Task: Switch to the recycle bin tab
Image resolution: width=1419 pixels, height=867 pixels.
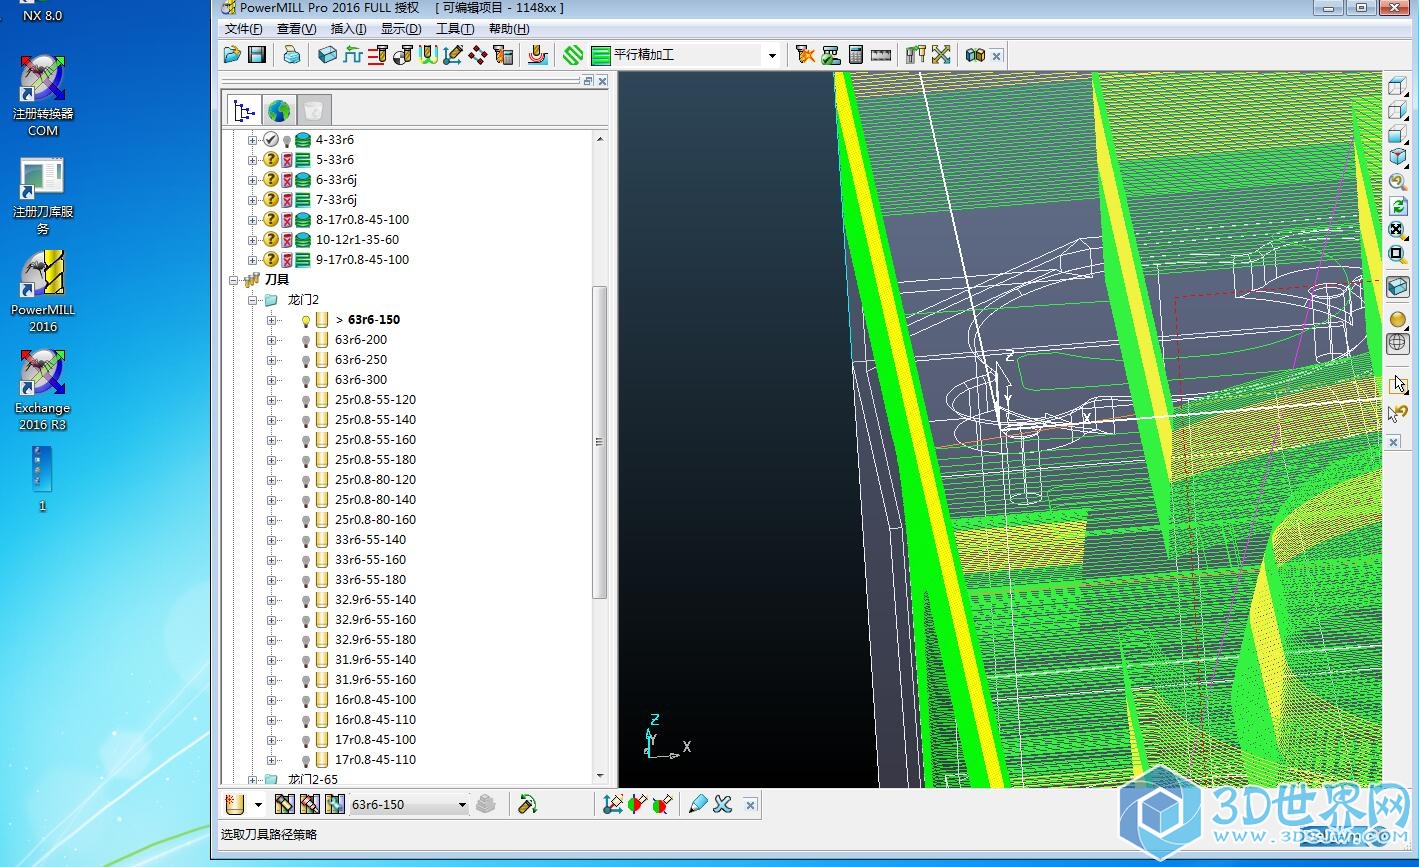Action: (314, 110)
